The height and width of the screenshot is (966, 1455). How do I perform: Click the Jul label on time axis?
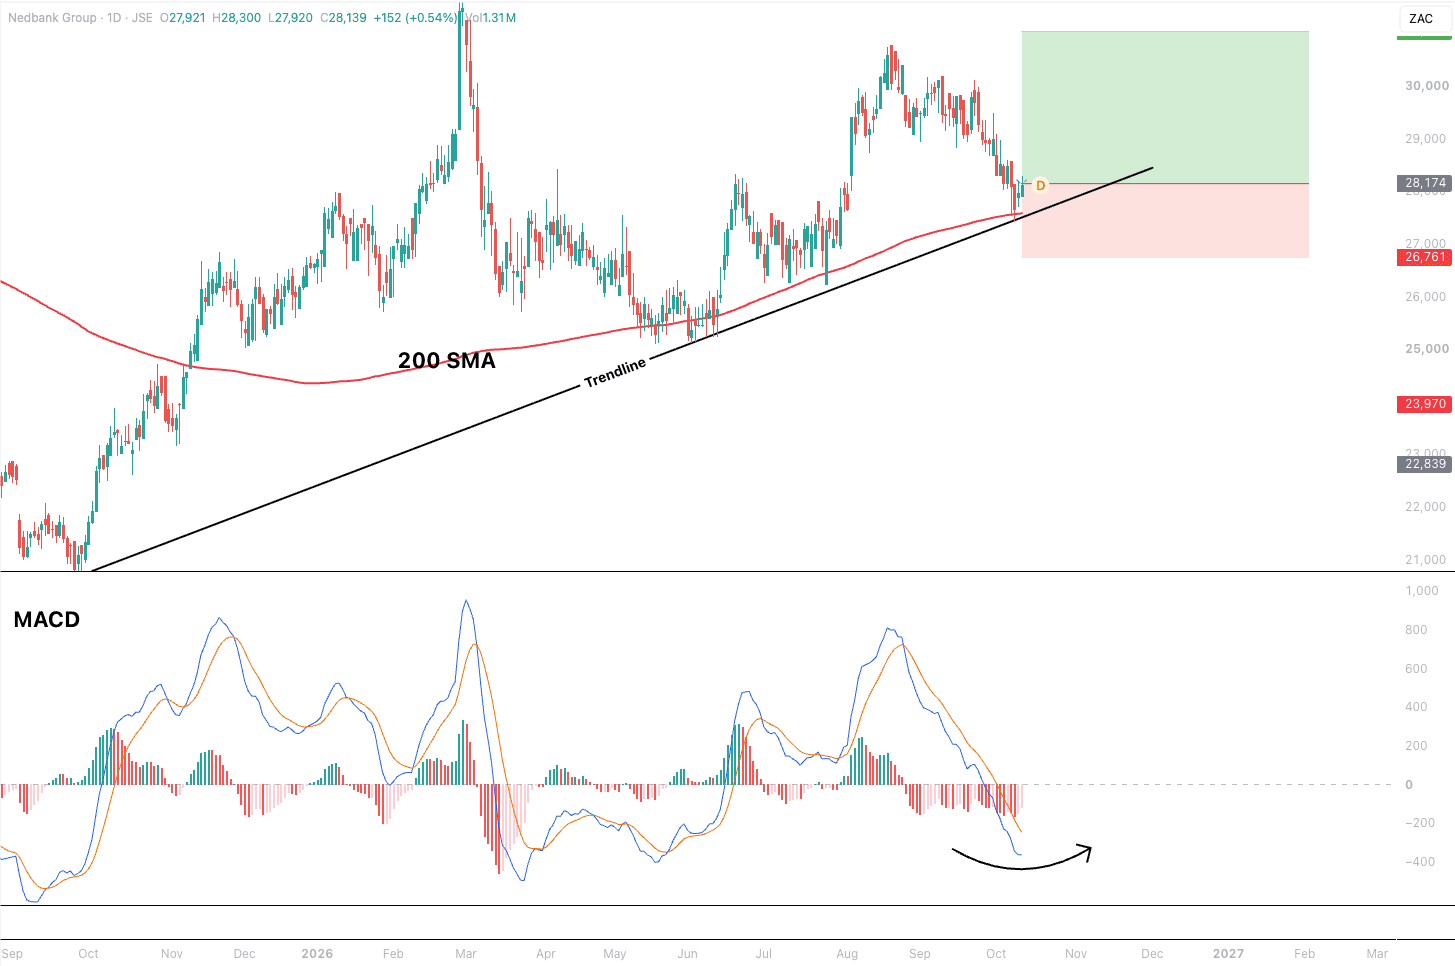(x=763, y=954)
